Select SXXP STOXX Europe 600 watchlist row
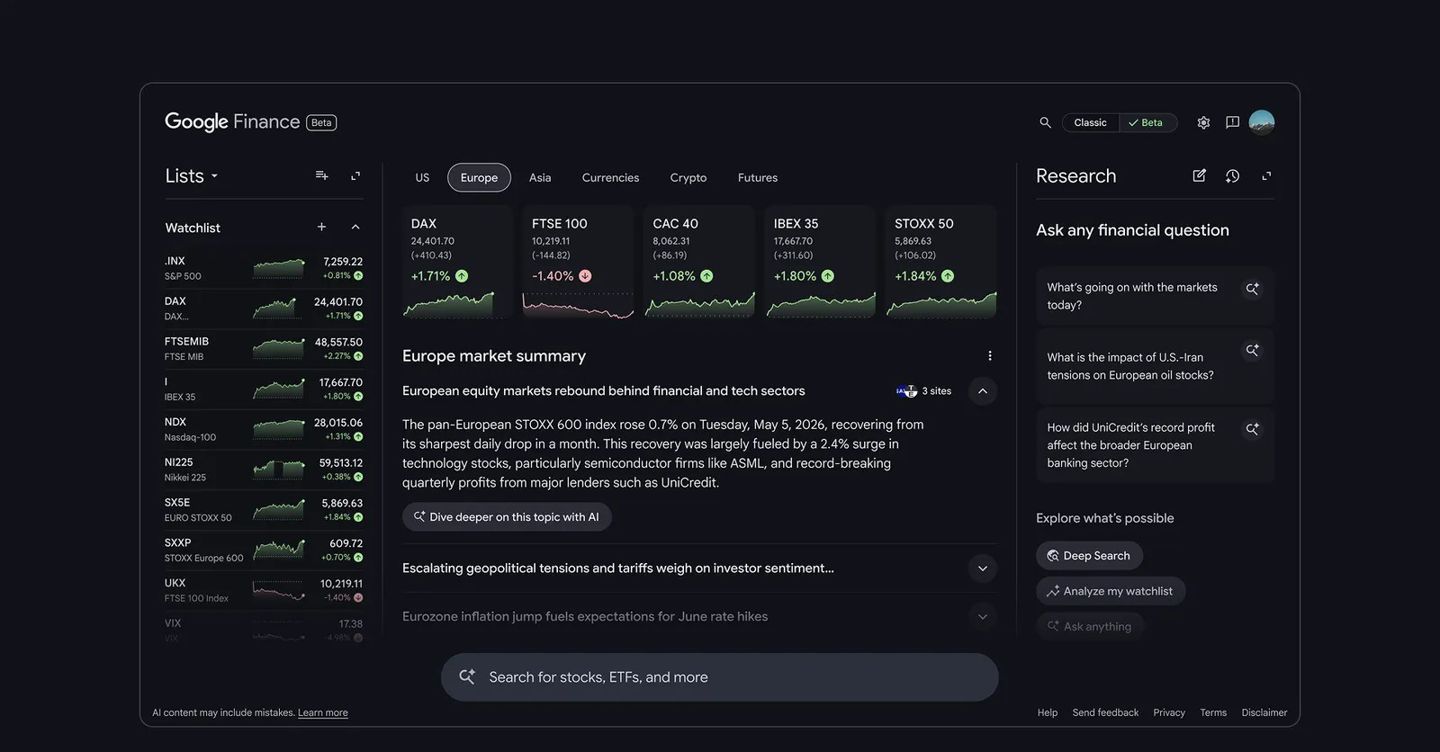The height and width of the screenshot is (752, 1440). (x=264, y=550)
